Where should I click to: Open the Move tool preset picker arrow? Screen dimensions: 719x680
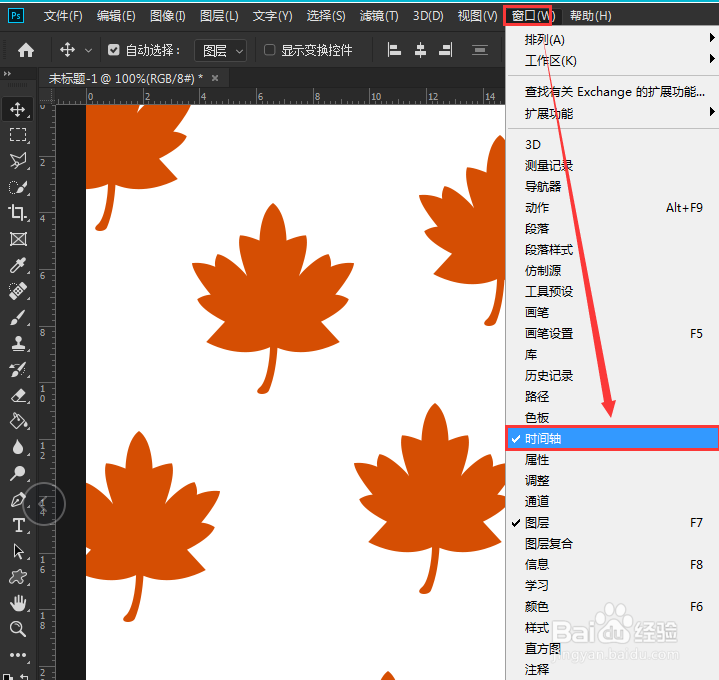[x=88, y=50]
